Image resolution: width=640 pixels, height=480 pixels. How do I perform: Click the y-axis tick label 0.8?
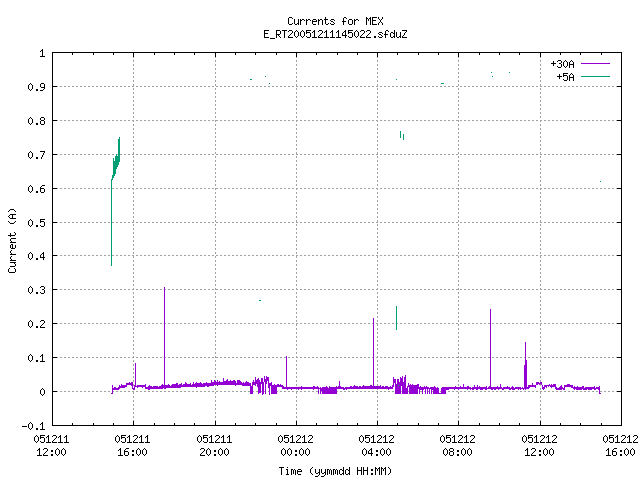click(x=36, y=121)
